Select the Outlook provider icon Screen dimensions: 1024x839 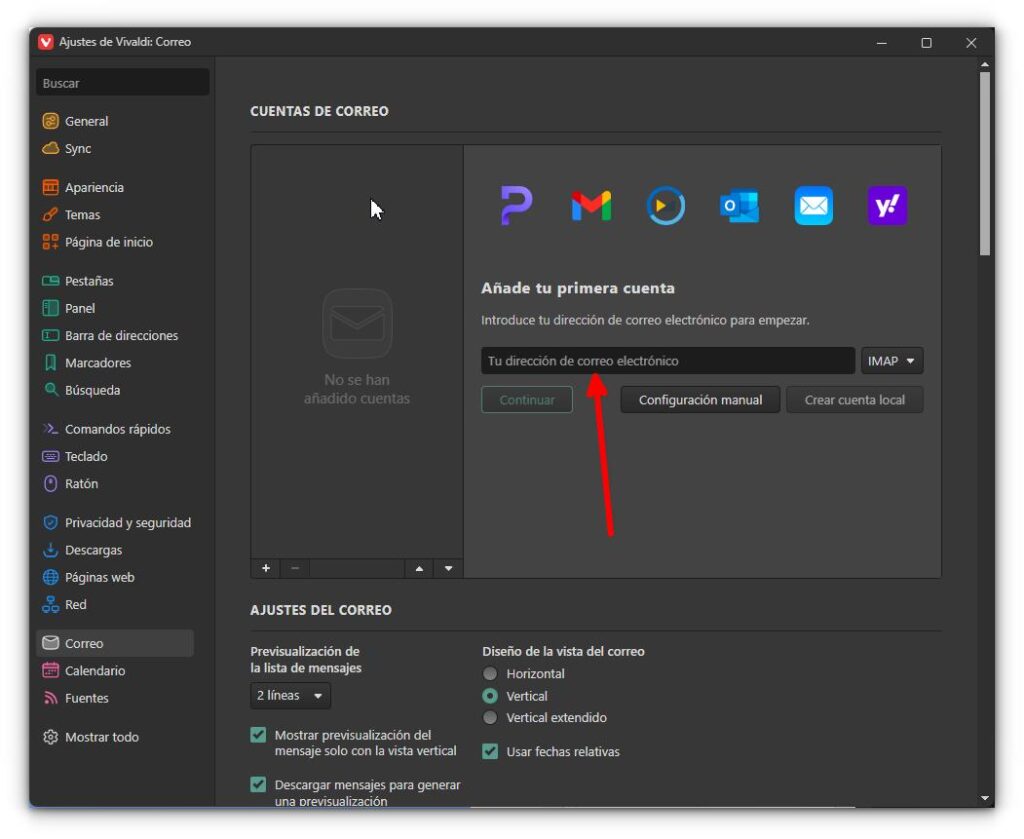pos(739,206)
